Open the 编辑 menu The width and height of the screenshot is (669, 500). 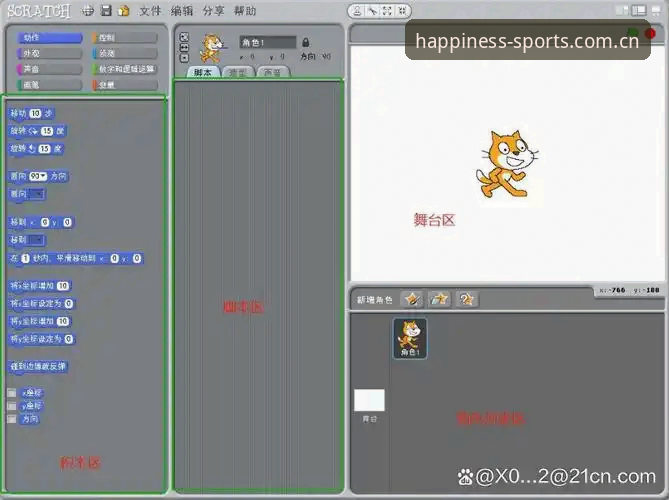182,11
